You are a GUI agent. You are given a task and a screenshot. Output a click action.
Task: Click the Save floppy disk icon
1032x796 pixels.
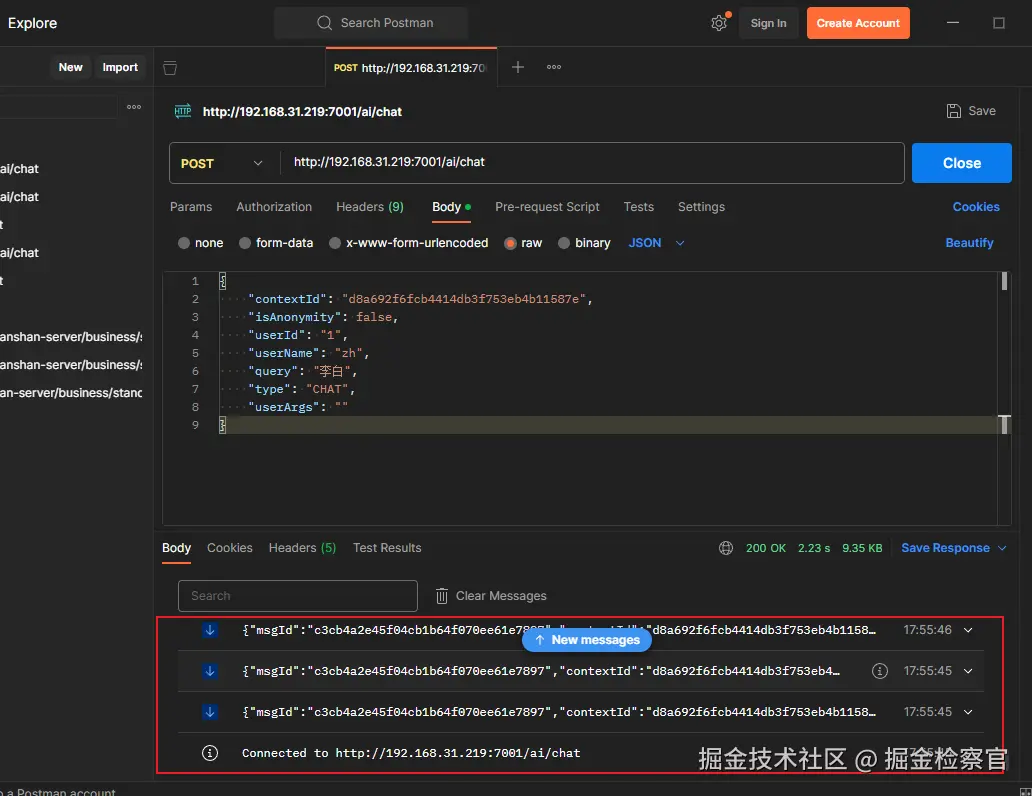954,111
